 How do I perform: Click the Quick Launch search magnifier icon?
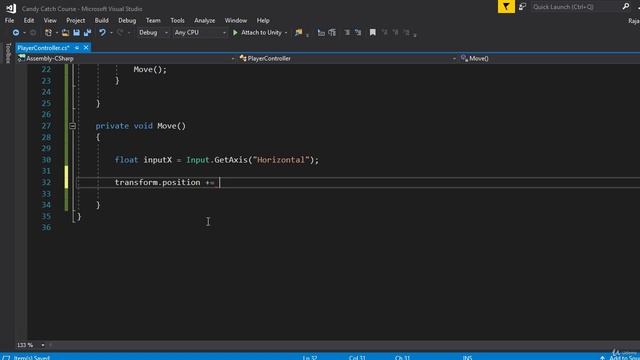(x=626, y=7)
